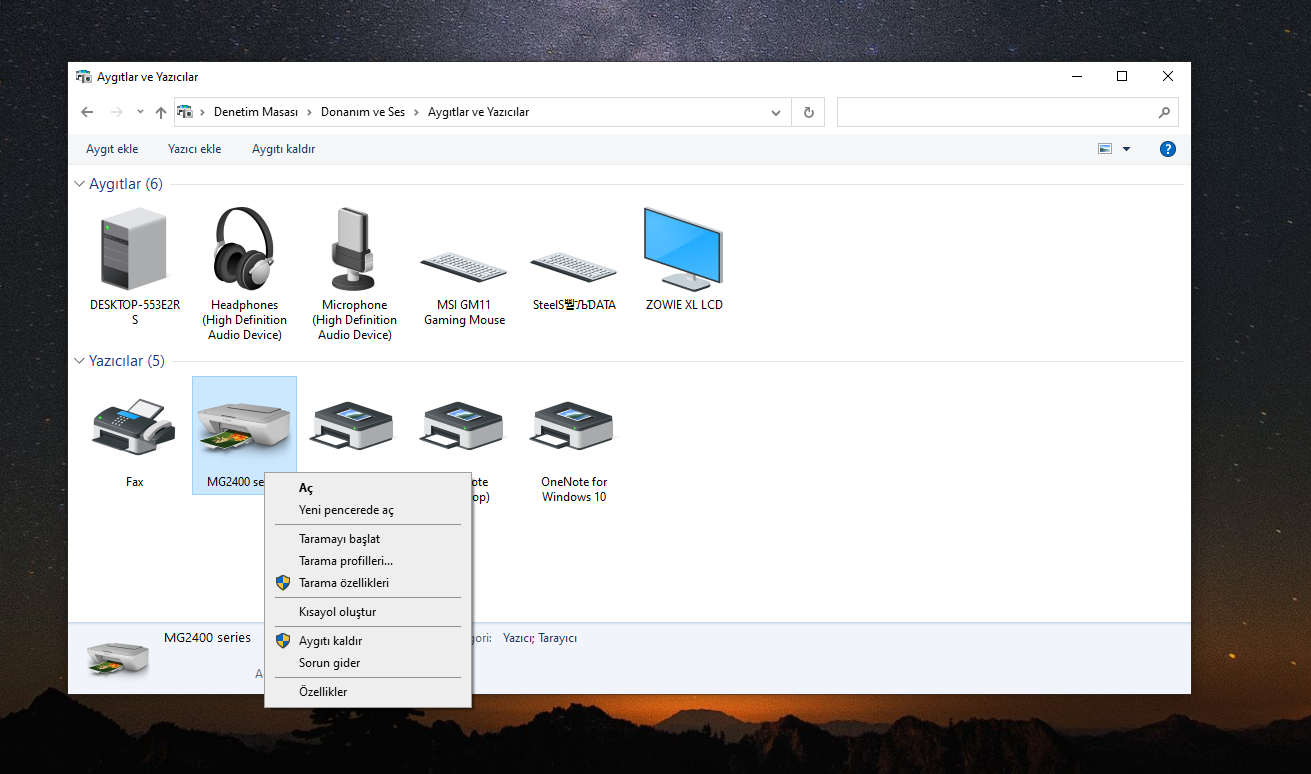Viewport: 1311px width, 774px height.
Task: Select the OneNote for Windows 10 printer
Action: (x=574, y=427)
